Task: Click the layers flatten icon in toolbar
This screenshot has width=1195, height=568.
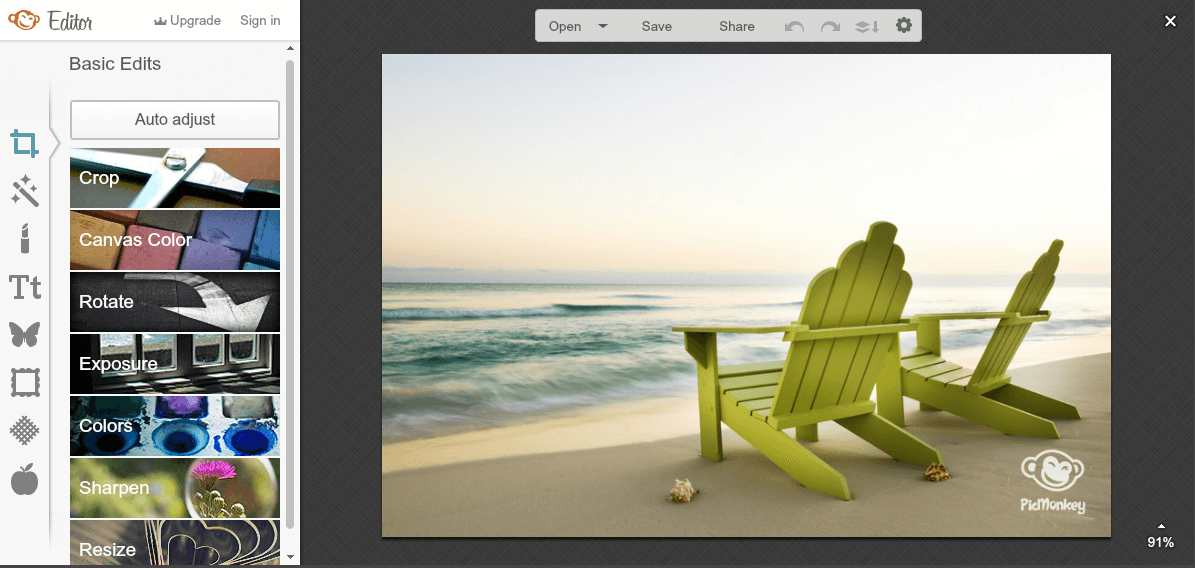Action: click(x=867, y=26)
